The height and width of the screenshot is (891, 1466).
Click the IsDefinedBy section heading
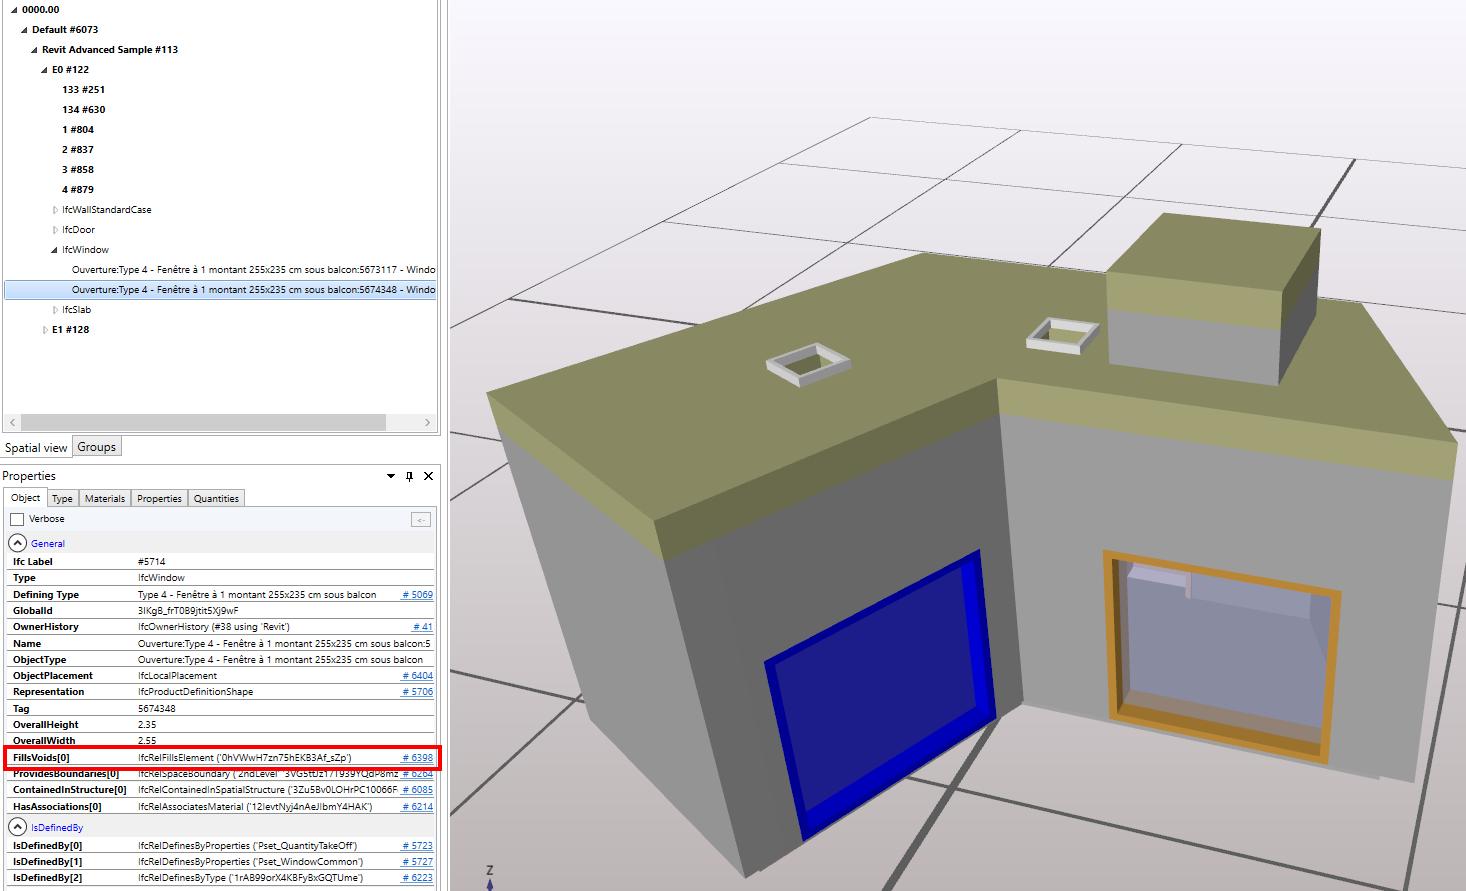pyautogui.click(x=57, y=828)
